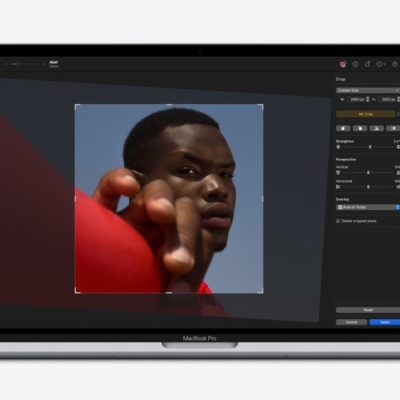This screenshot has height=400, width=400.
Task: Click the top-right crop corner handle
Action: click(261, 107)
